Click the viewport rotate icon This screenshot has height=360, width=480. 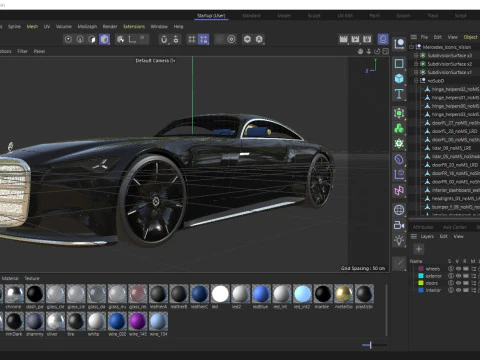(377, 51)
